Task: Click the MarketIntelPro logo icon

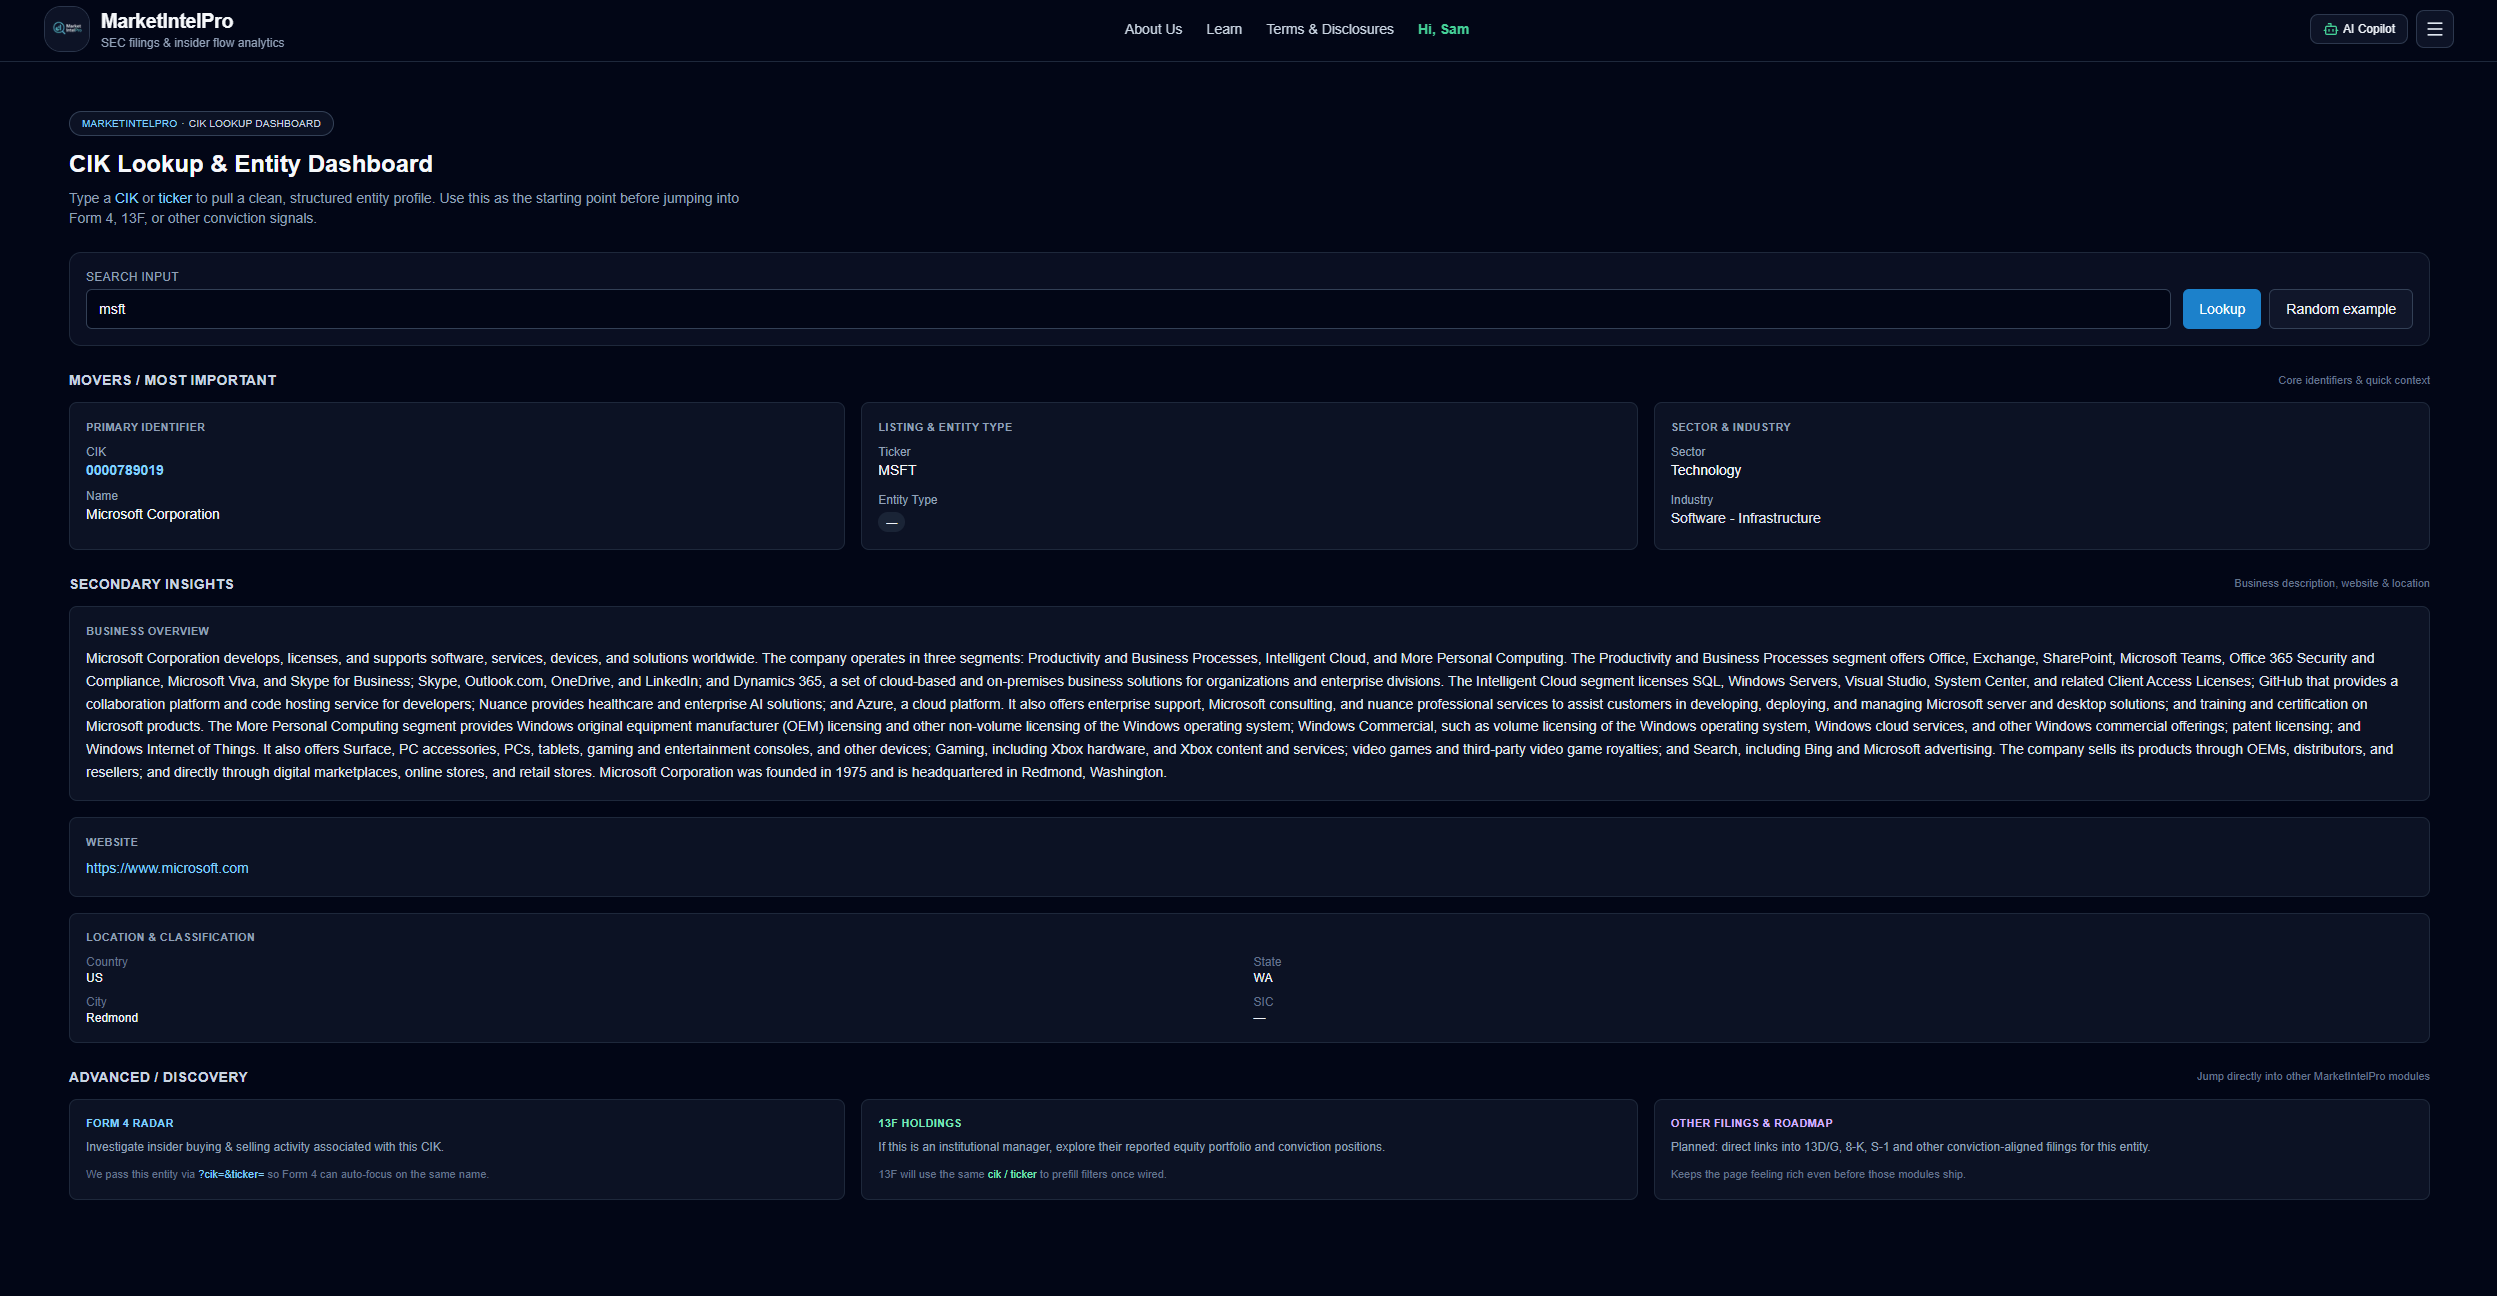Action: click(66, 29)
